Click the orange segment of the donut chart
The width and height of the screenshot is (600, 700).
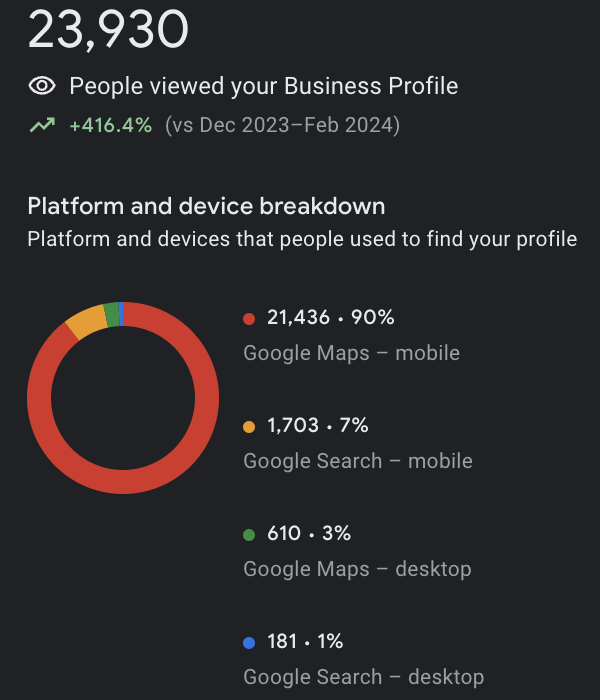click(87, 322)
